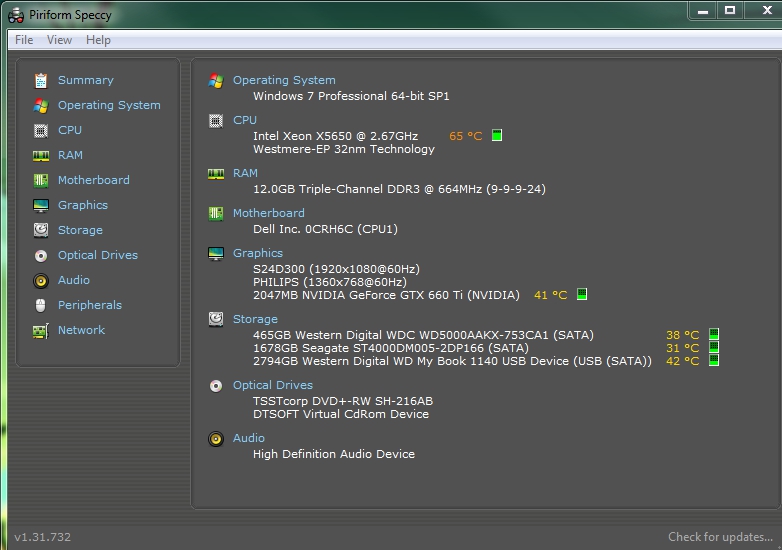Click the Storage heading in main panel
Screen dimensions: 782x550
tap(255, 319)
